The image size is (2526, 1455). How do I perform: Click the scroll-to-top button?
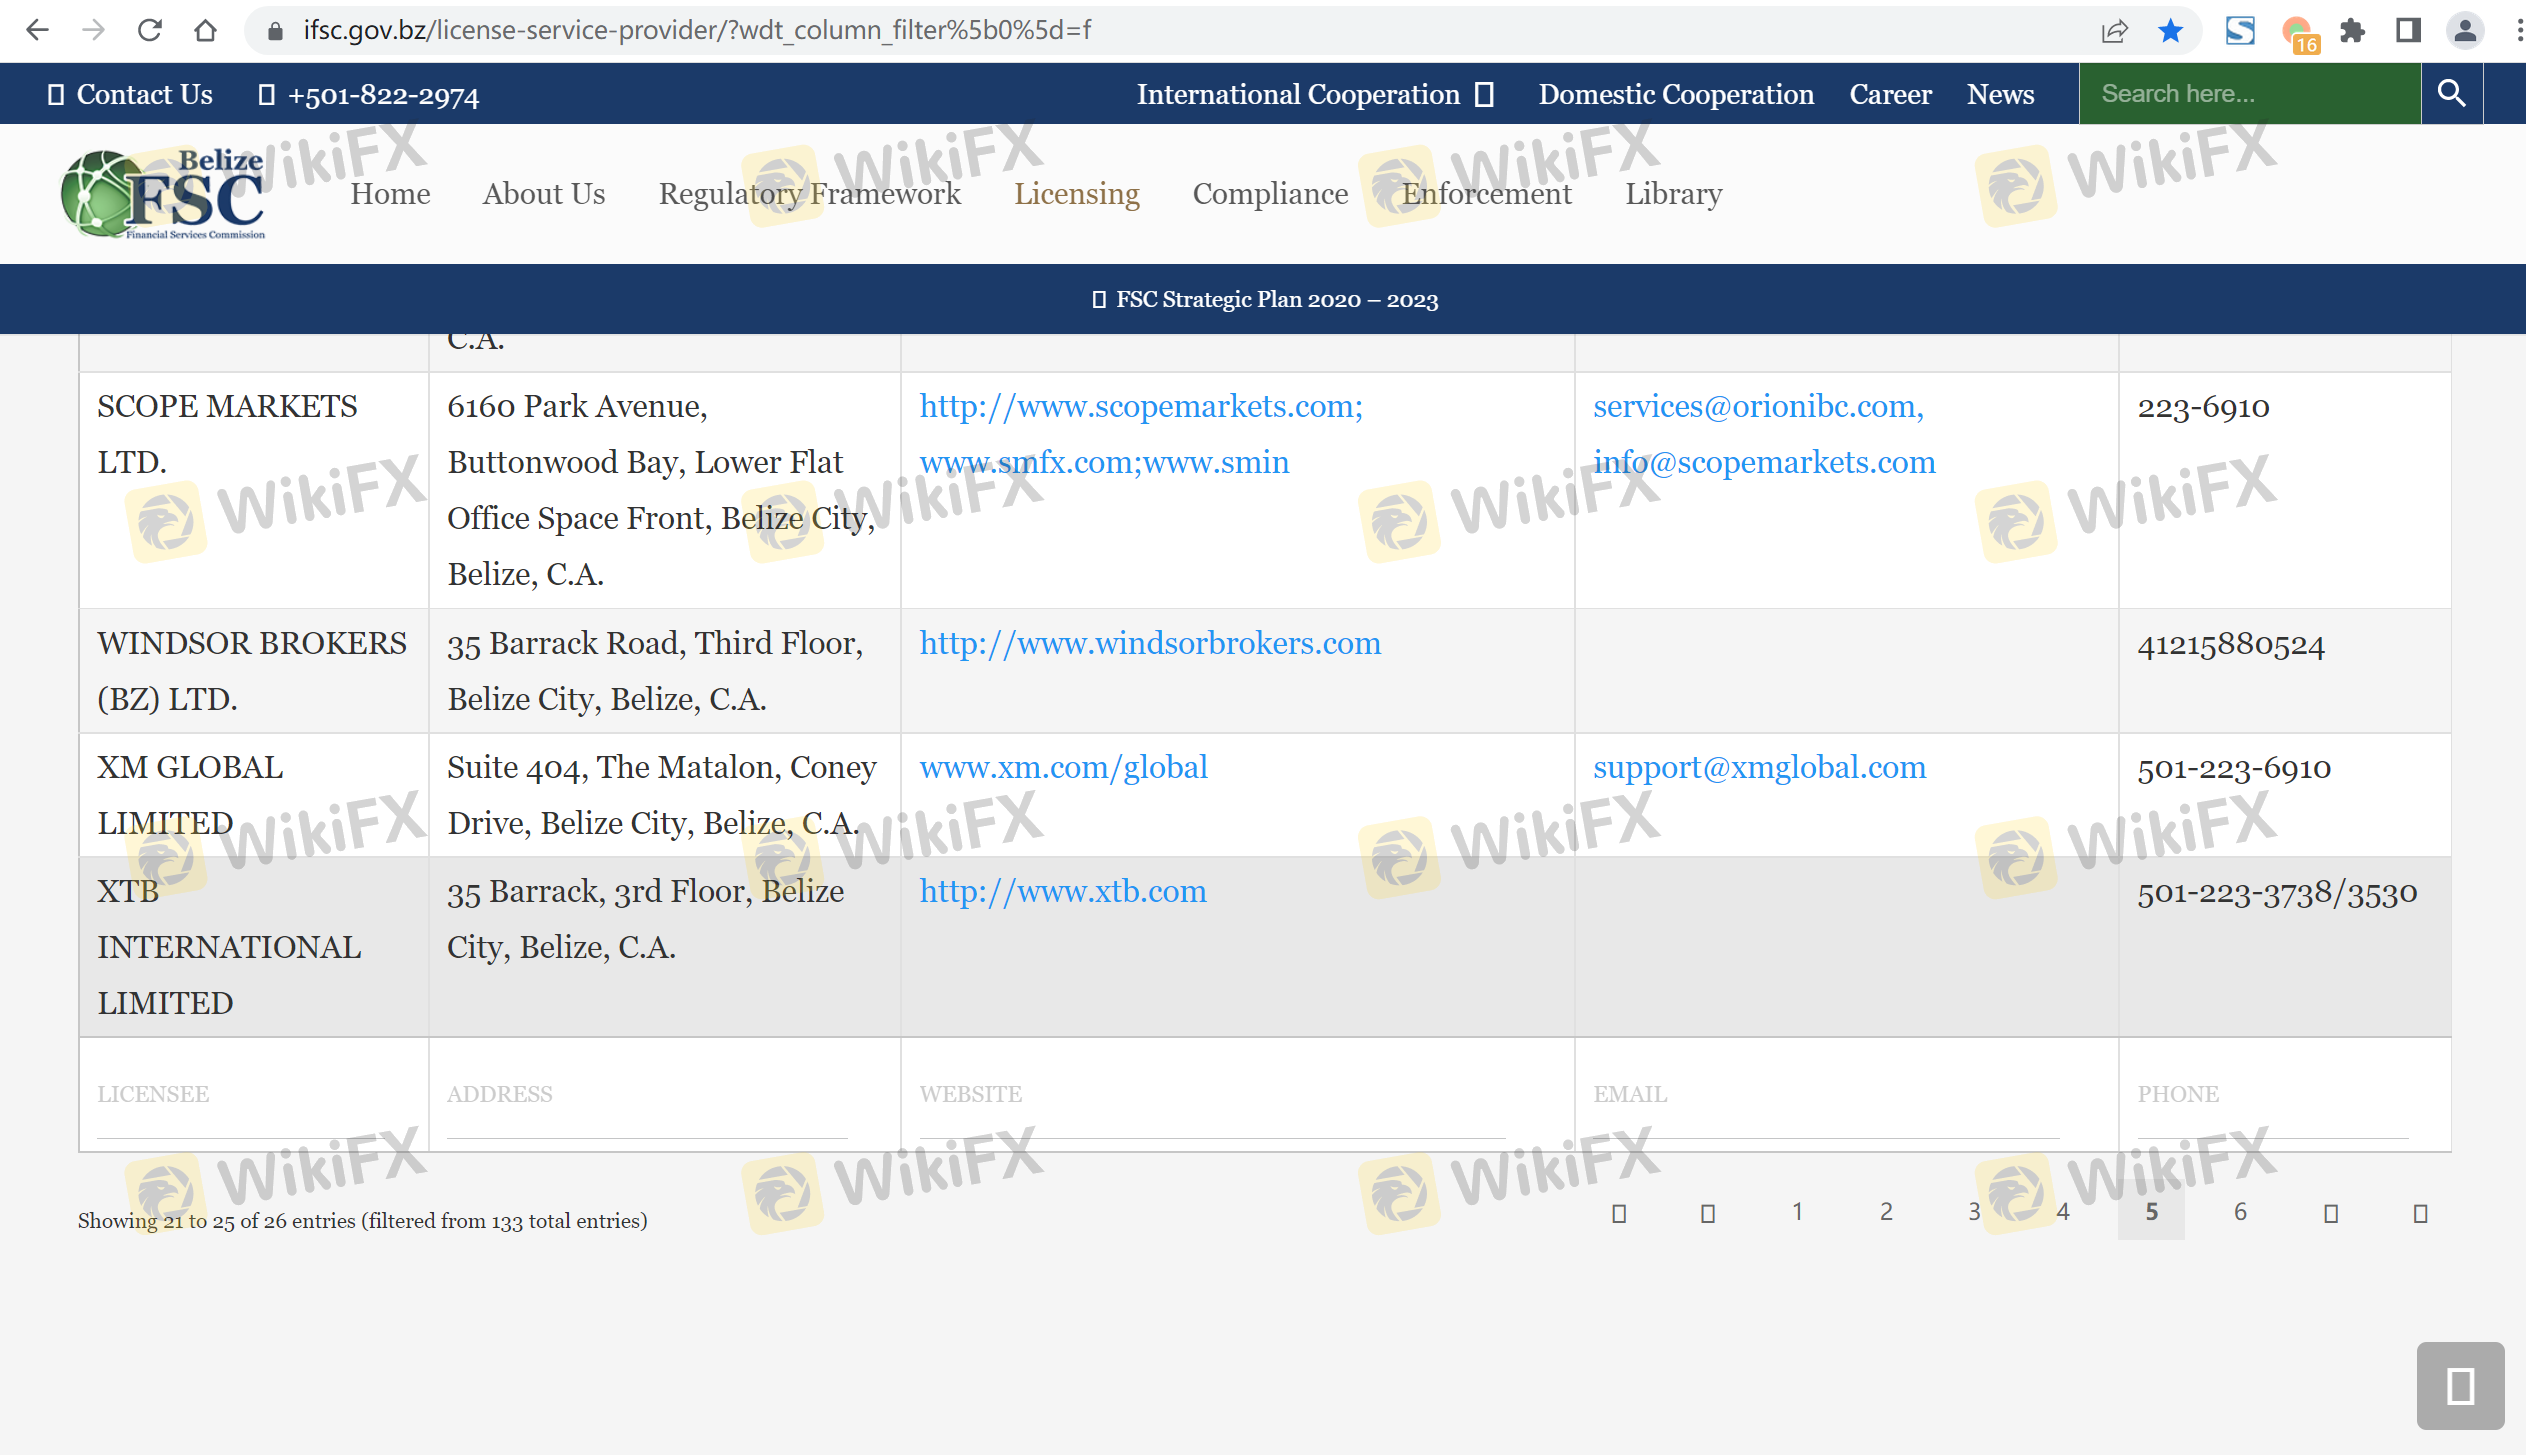2460,1386
